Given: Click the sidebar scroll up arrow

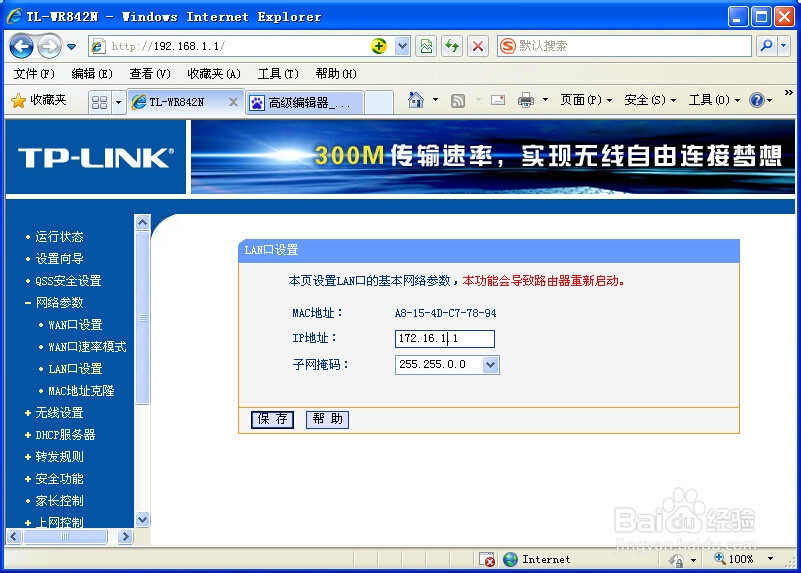Looking at the screenshot, I should (x=143, y=222).
